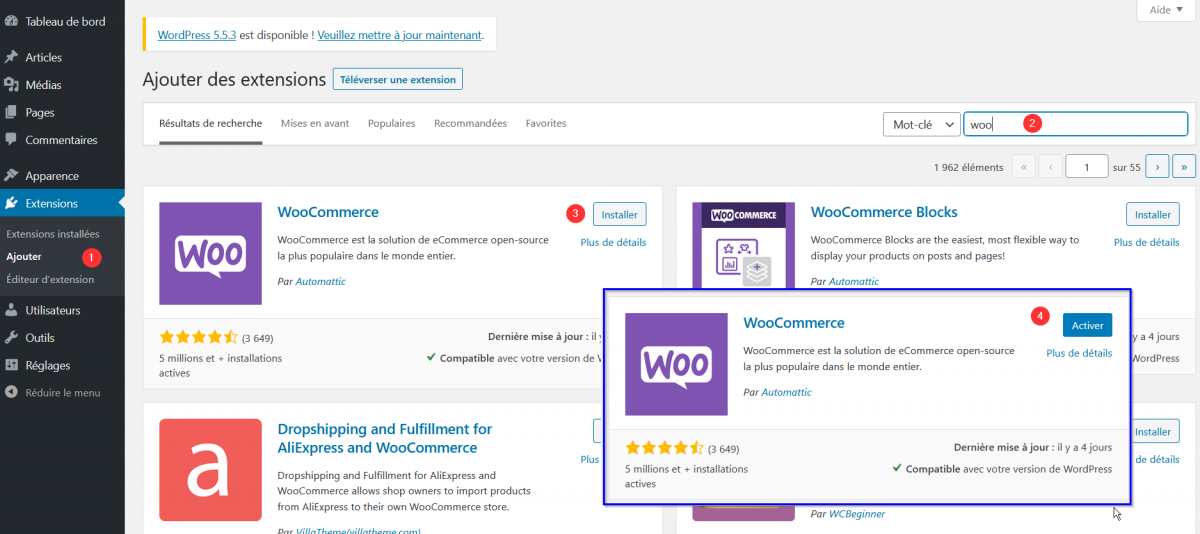Screen dimensions: 1200x534
Task: Click the Outils wrench icon
Action: coord(11,338)
